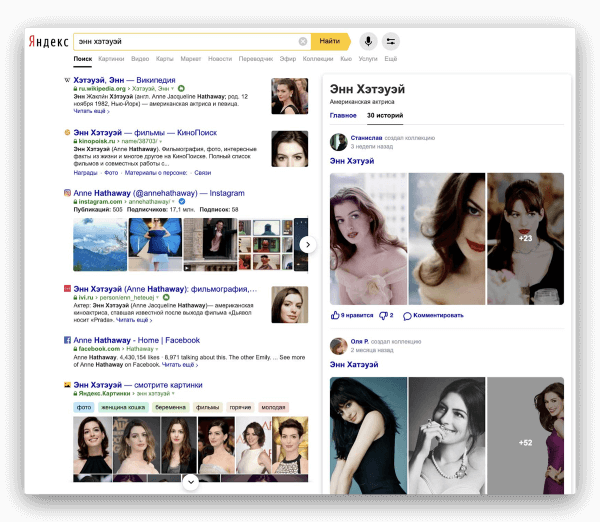Click Станислав's user avatar
Viewport: 600px width, 522px height.
[338, 142]
